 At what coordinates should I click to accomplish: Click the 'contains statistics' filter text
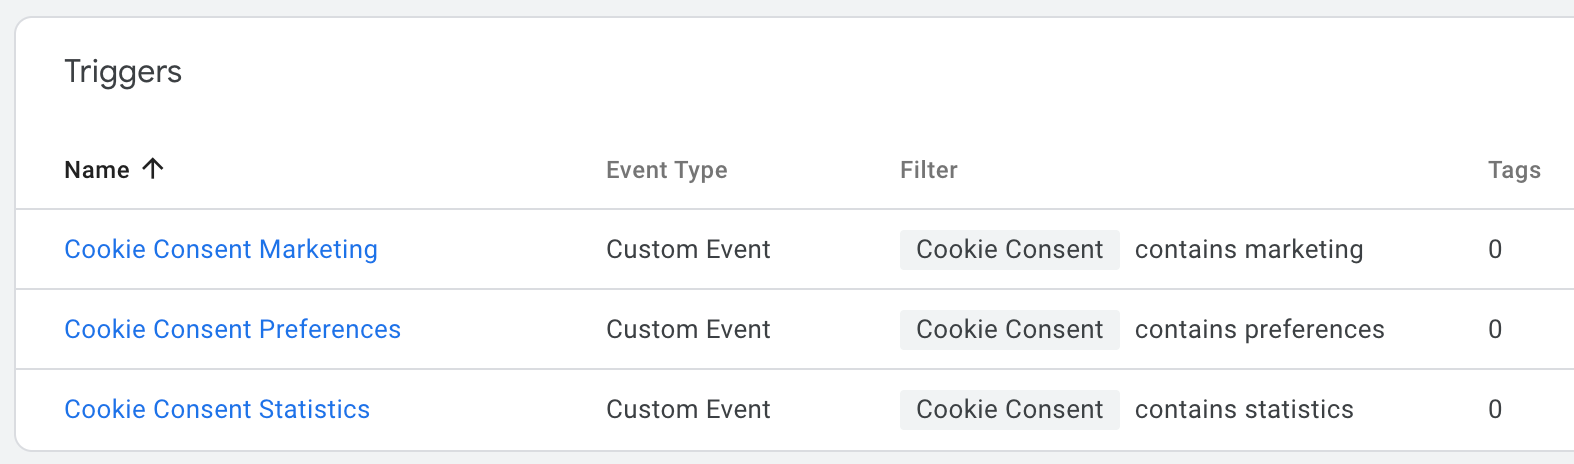pos(1244,409)
